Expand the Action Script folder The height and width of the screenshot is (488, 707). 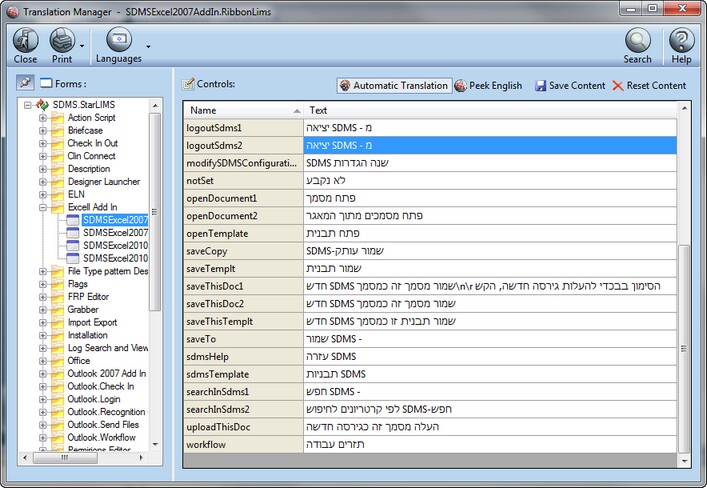point(43,118)
